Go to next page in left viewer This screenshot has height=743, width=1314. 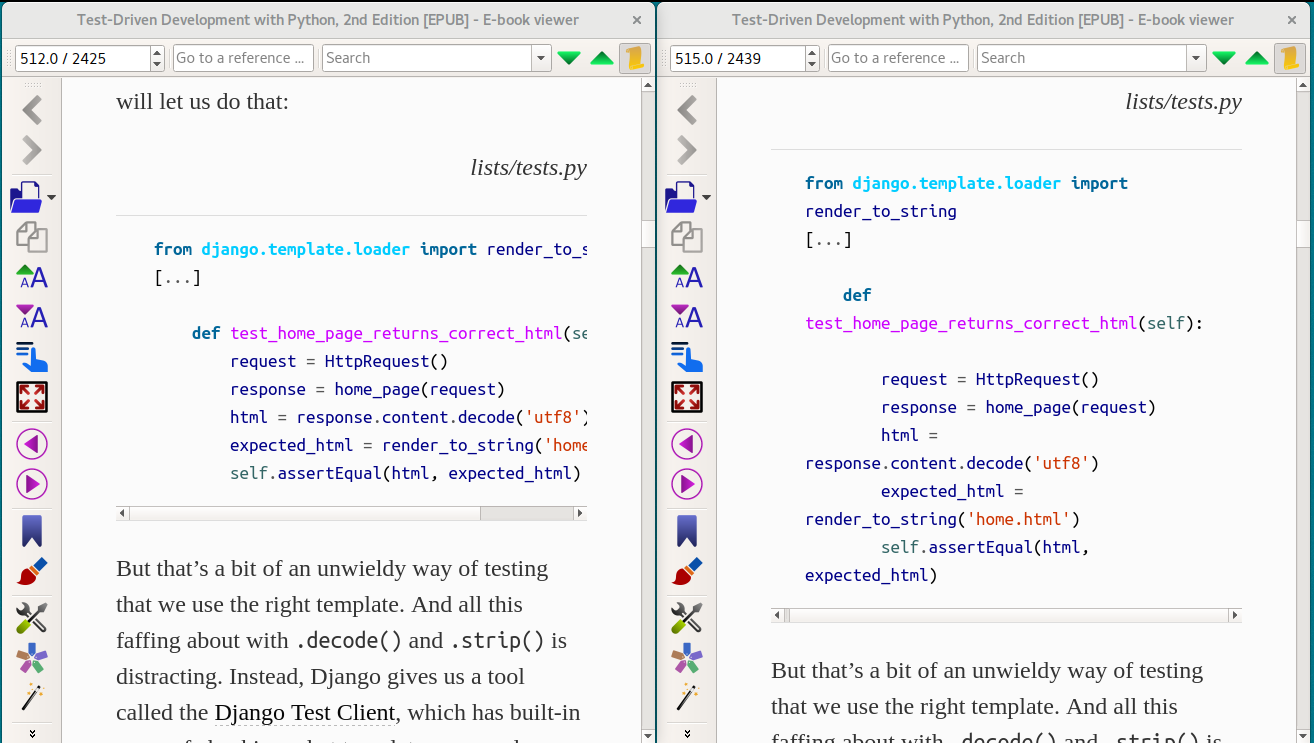tap(32, 484)
